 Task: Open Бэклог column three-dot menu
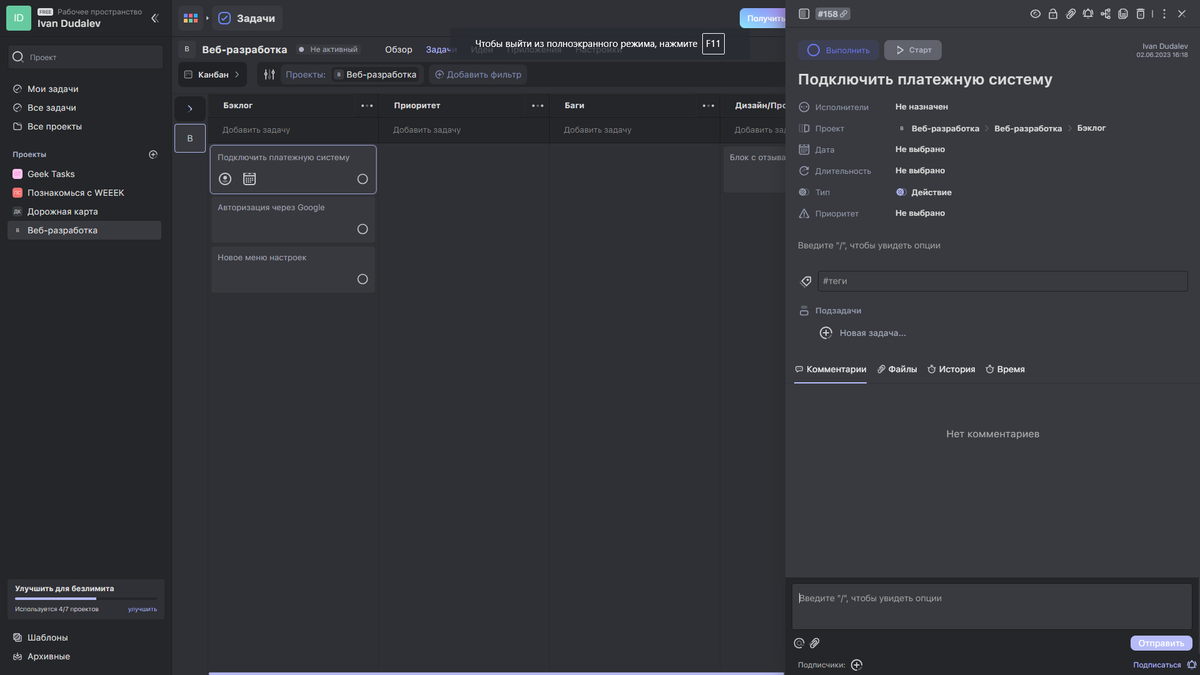pos(367,105)
